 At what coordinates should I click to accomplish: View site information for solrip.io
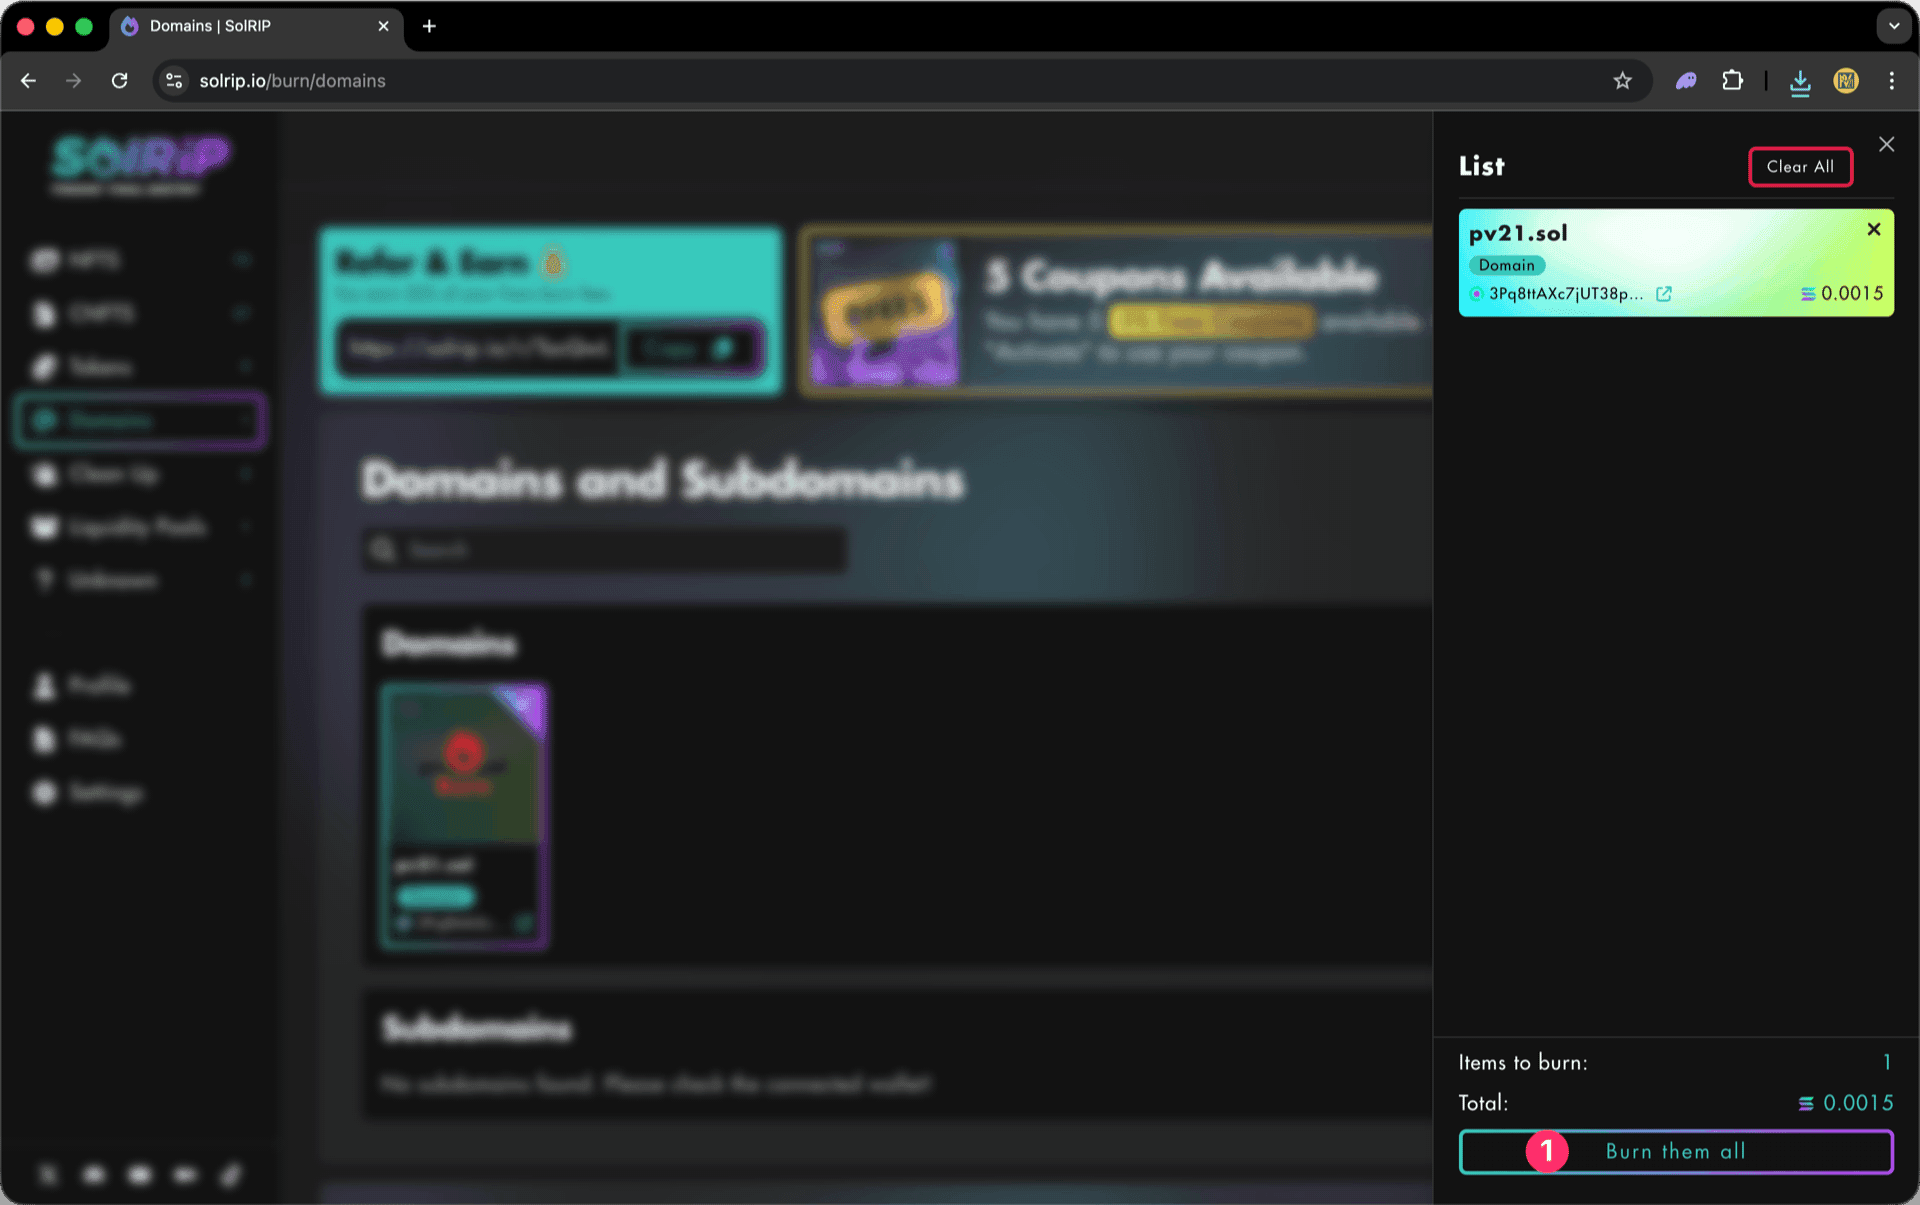click(174, 81)
